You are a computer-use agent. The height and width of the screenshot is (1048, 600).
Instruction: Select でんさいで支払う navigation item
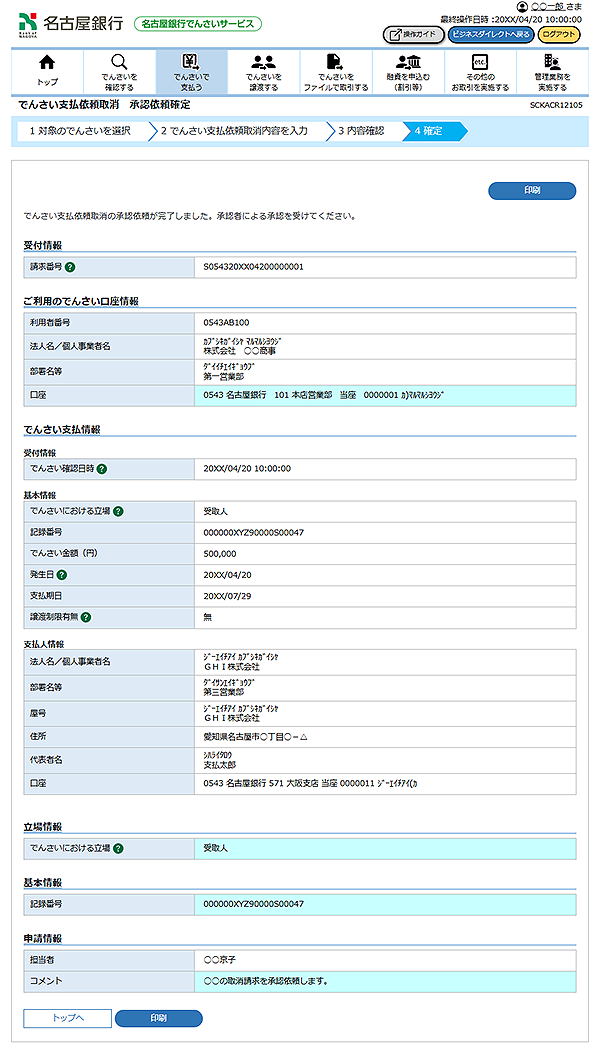(x=191, y=72)
